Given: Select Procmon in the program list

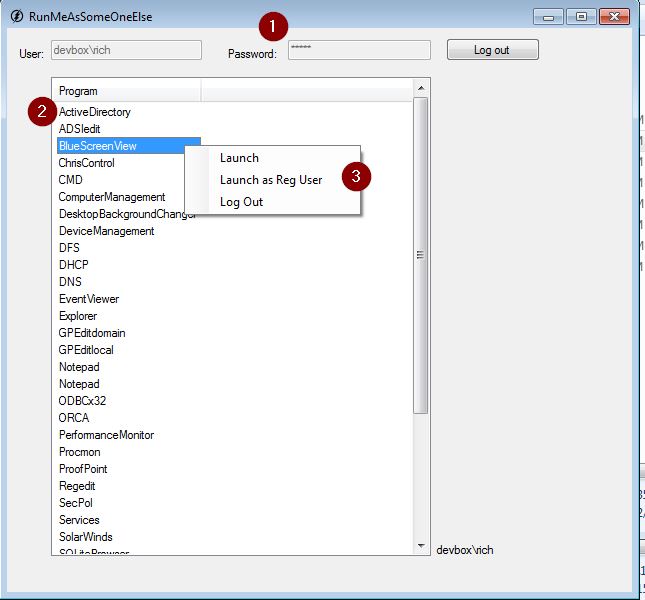Looking at the screenshot, I should (x=79, y=452).
